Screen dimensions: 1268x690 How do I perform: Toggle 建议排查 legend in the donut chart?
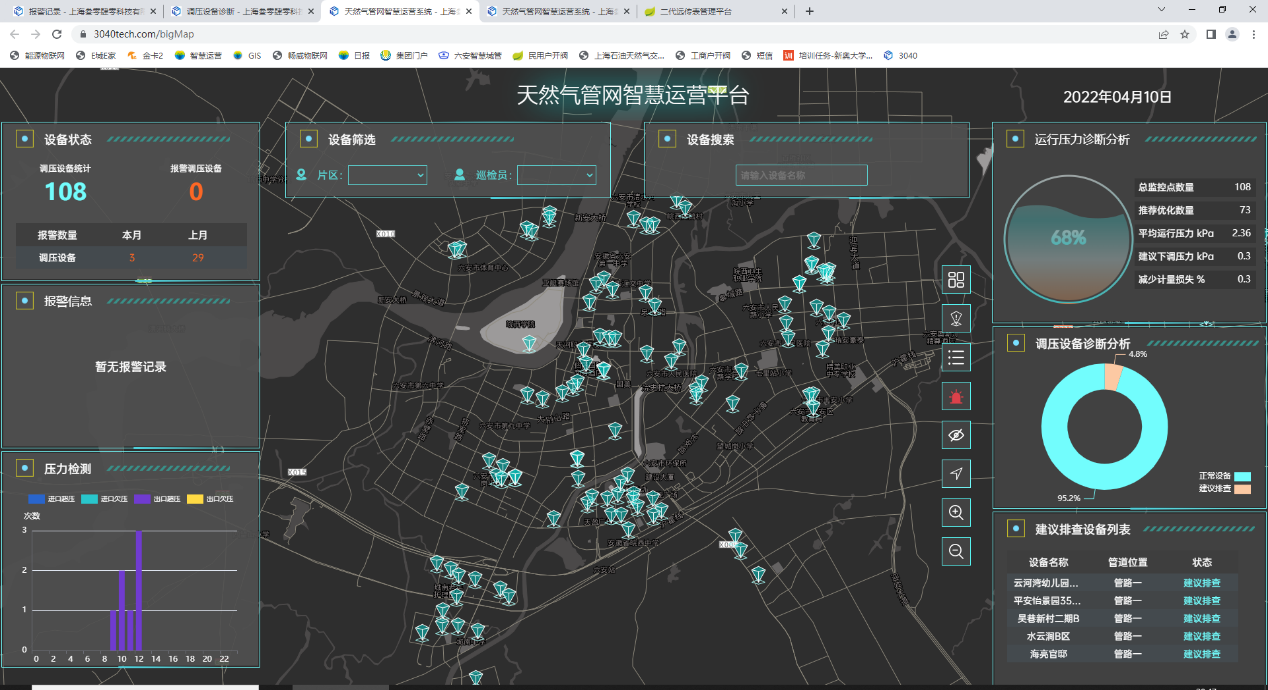click(x=1242, y=489)
